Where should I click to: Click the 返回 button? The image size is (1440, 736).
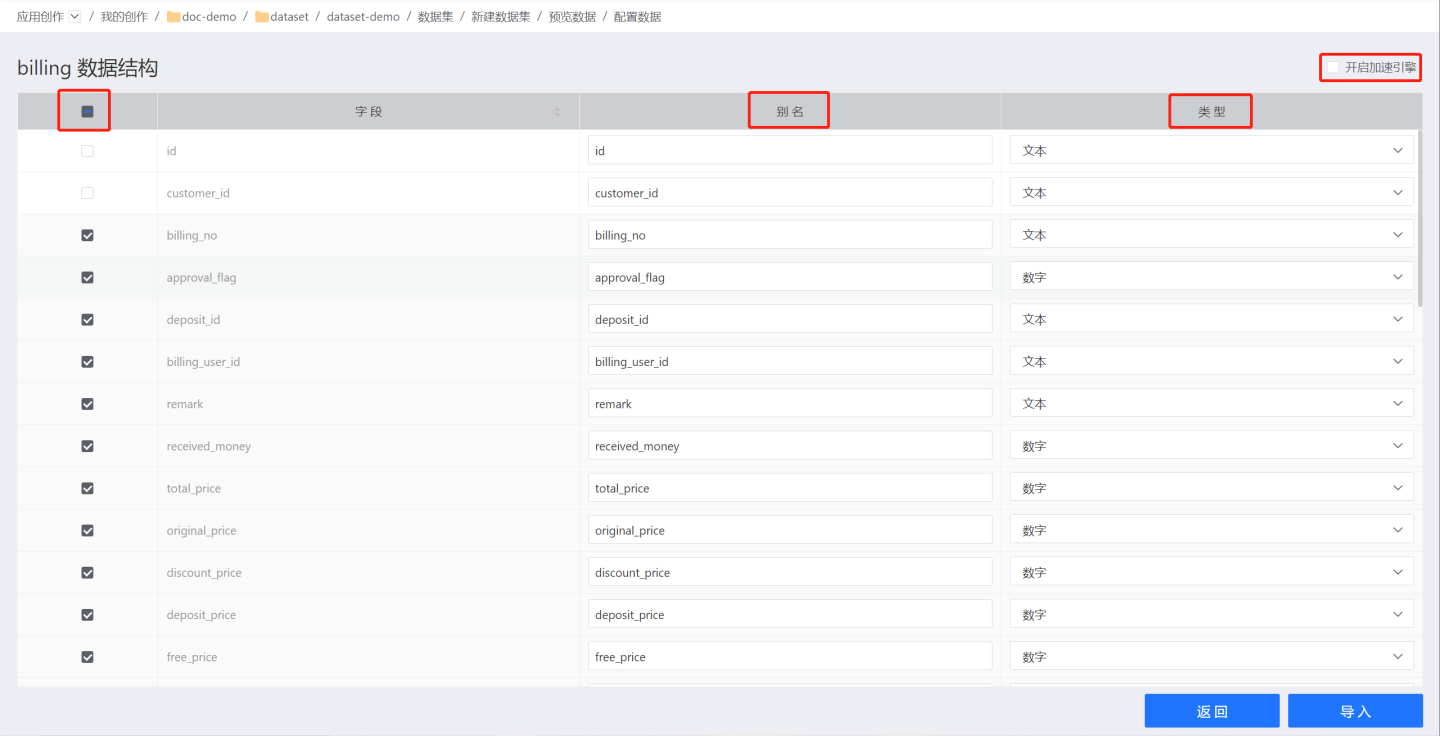pyautogui.click(x=1211, y=711)
